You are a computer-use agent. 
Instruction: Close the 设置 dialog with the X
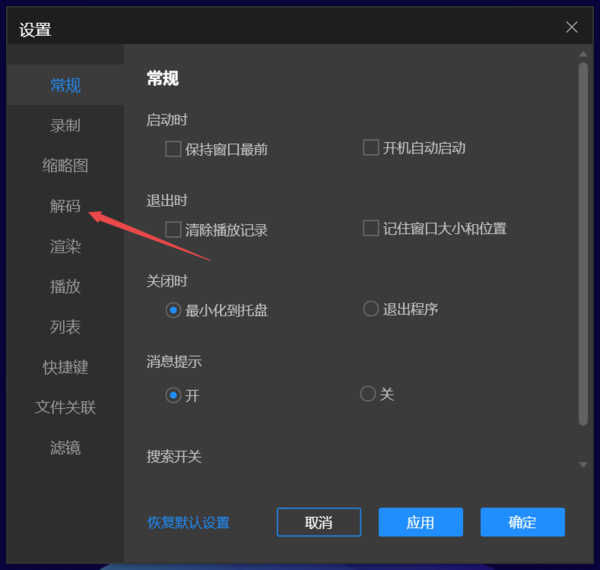572,27
